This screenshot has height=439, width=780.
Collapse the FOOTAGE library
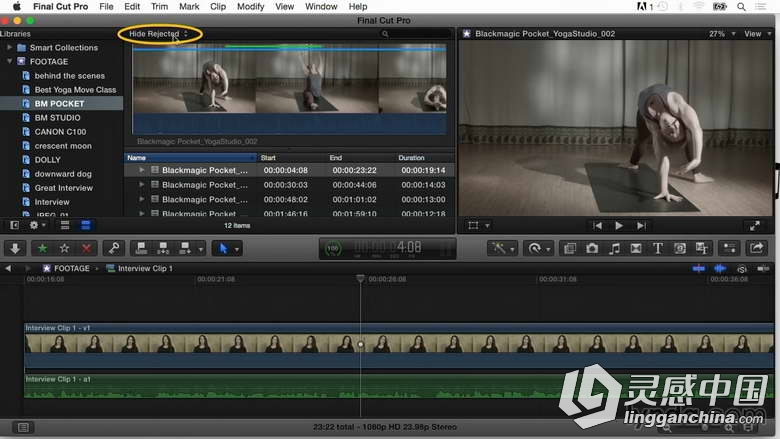(x=9, y=61)
